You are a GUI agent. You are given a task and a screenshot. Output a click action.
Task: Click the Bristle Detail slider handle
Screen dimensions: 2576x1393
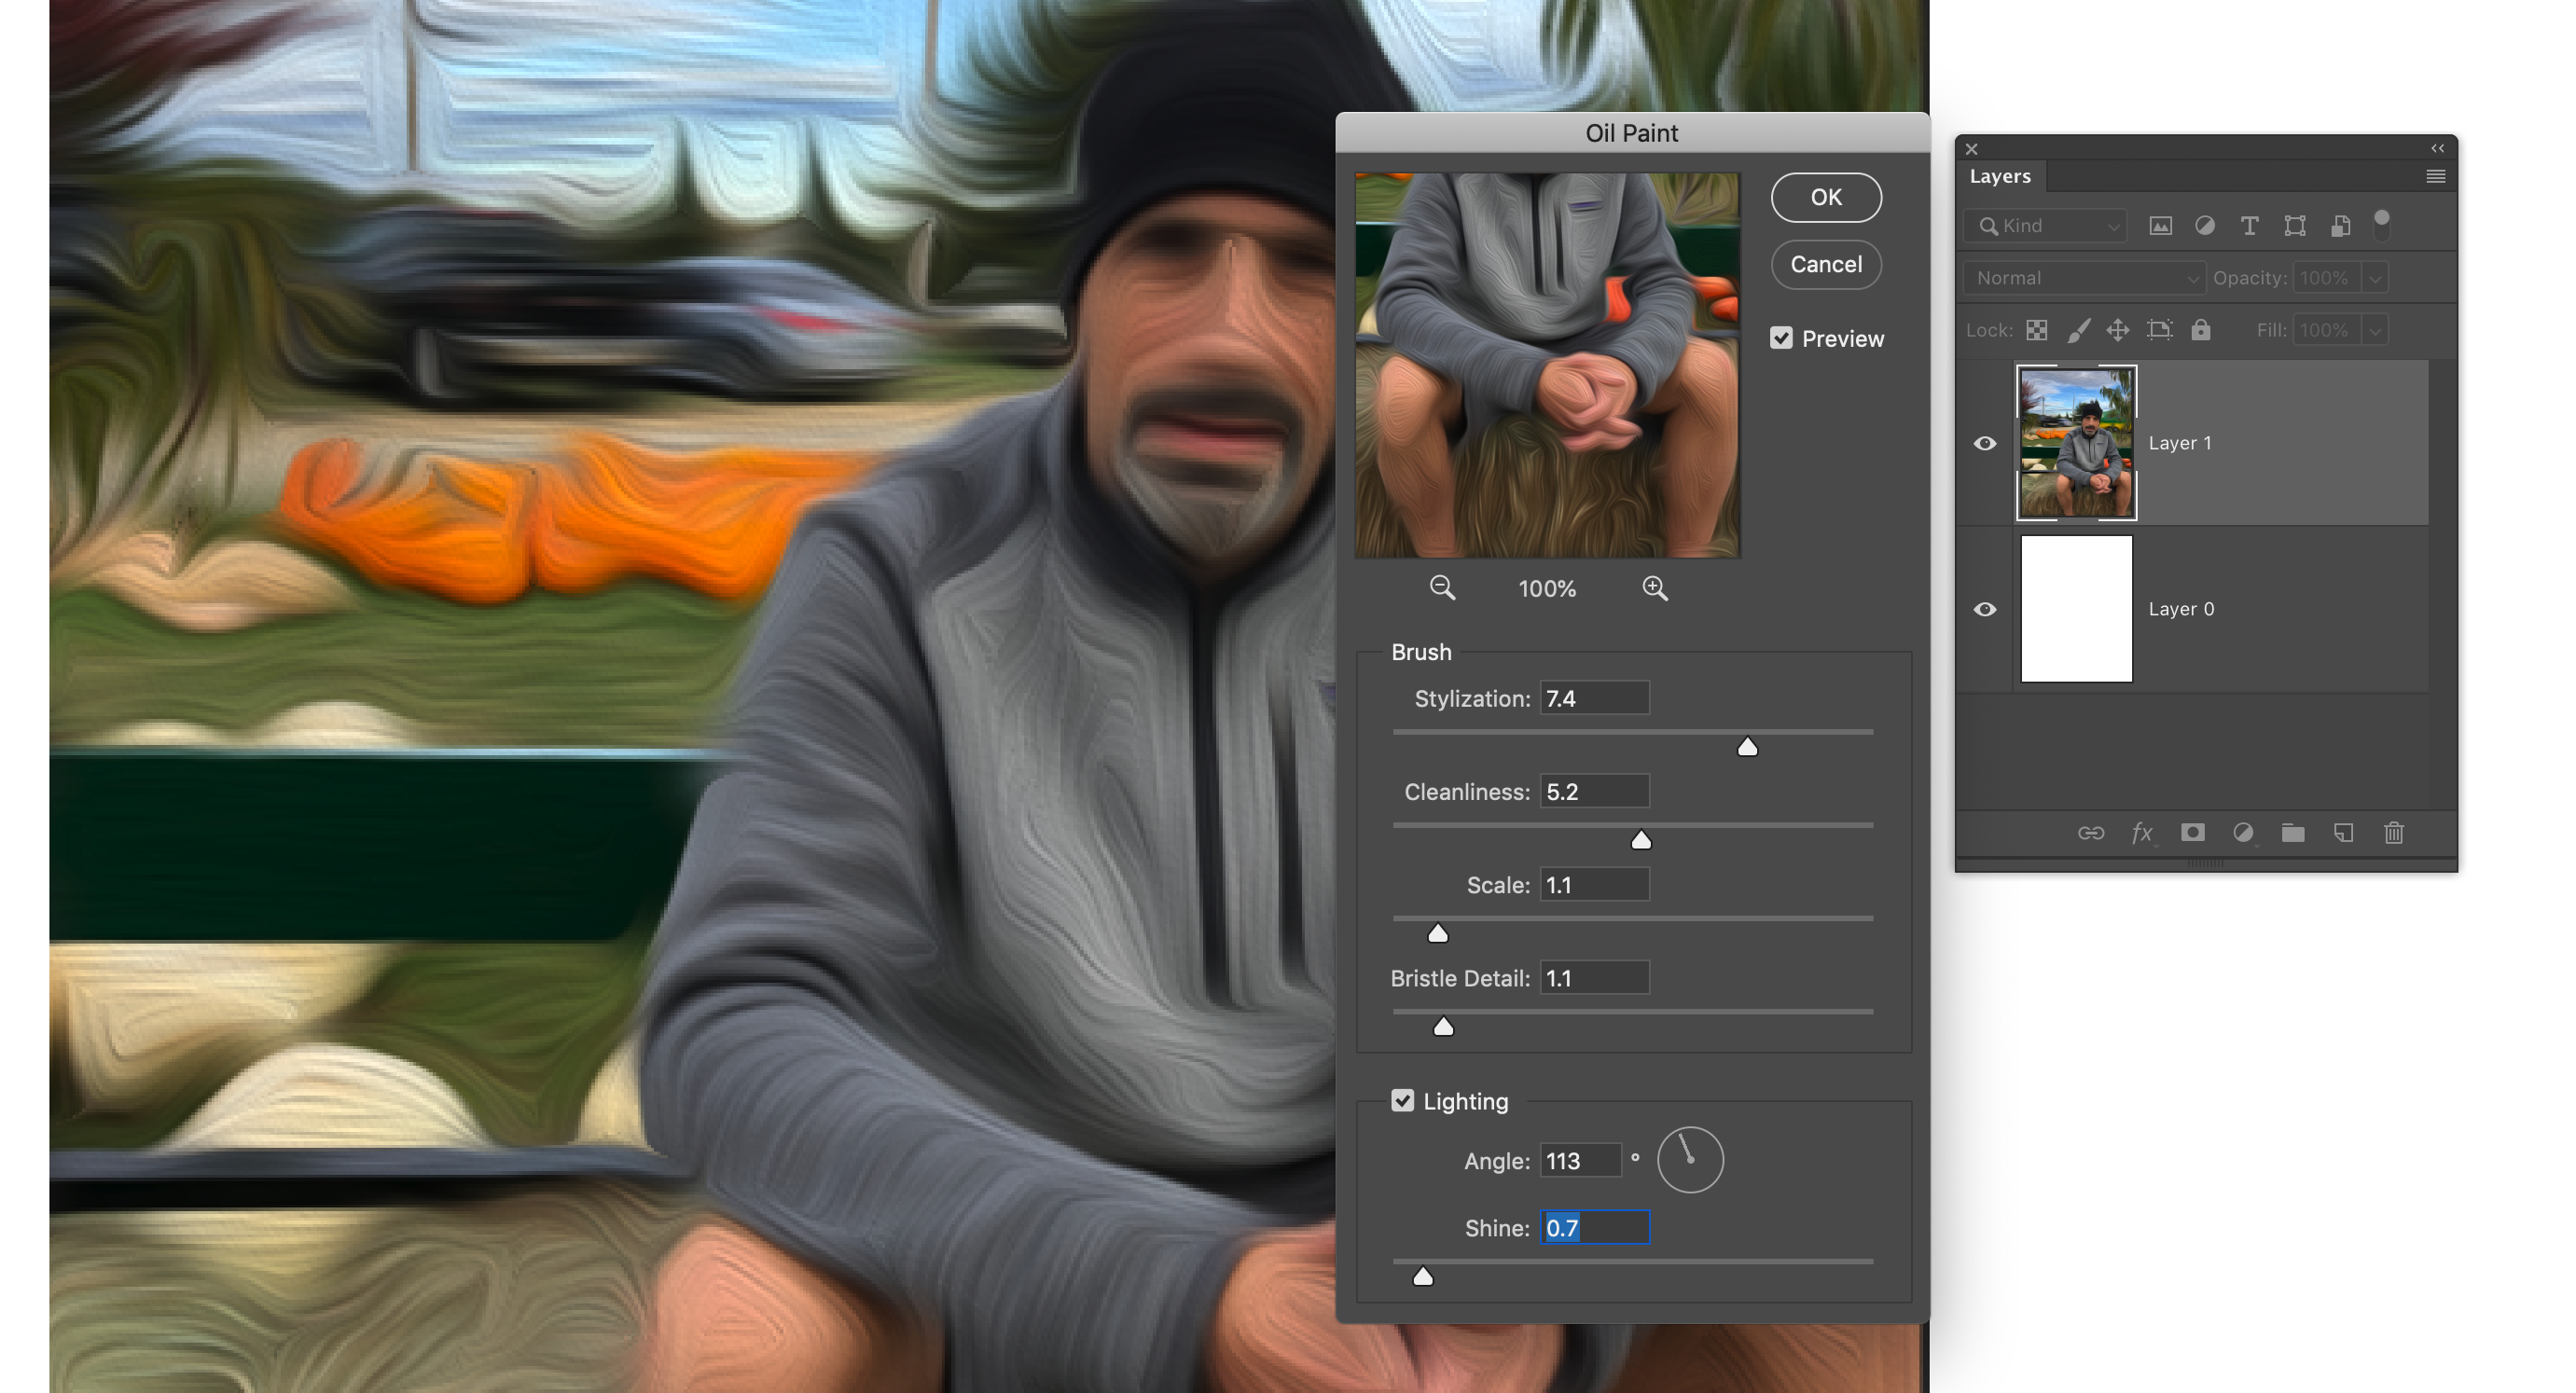pos(1443,1027)
